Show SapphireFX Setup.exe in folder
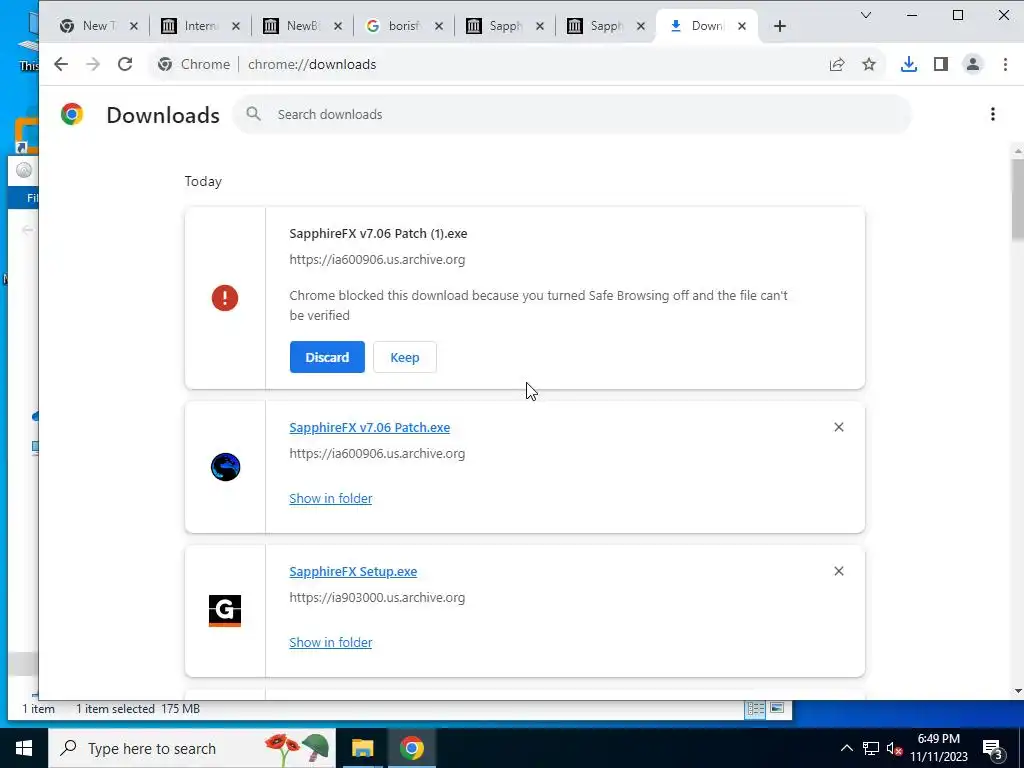Screen dimensions: 1024x768 click(x=330, y=642)
